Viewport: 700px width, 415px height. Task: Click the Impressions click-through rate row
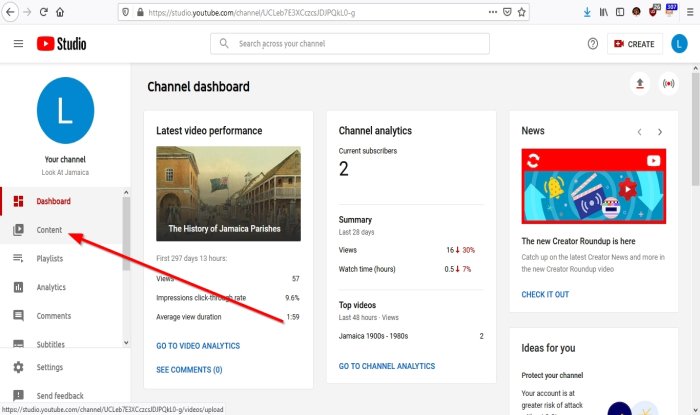[x=228, y=298]
